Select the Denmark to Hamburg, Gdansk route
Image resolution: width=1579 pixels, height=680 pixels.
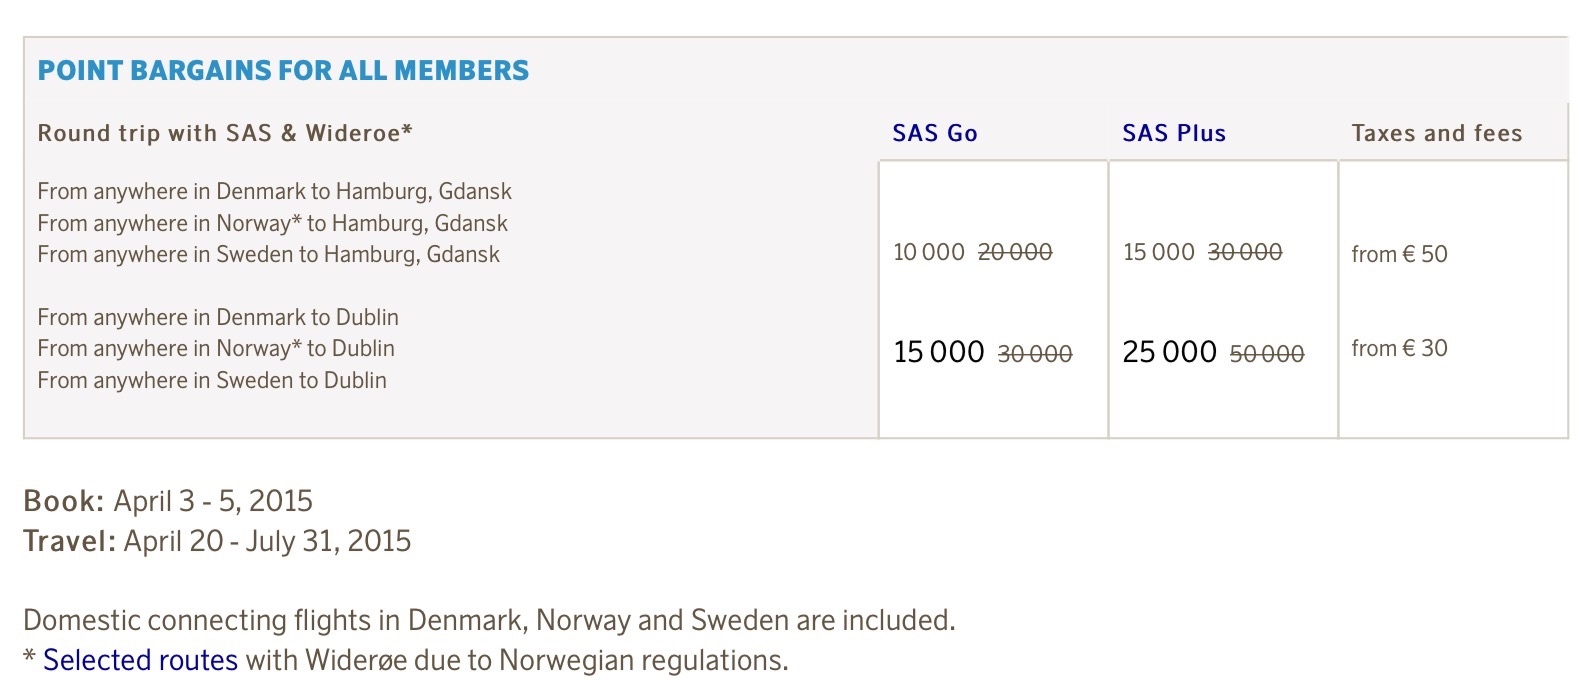[274, 191]
